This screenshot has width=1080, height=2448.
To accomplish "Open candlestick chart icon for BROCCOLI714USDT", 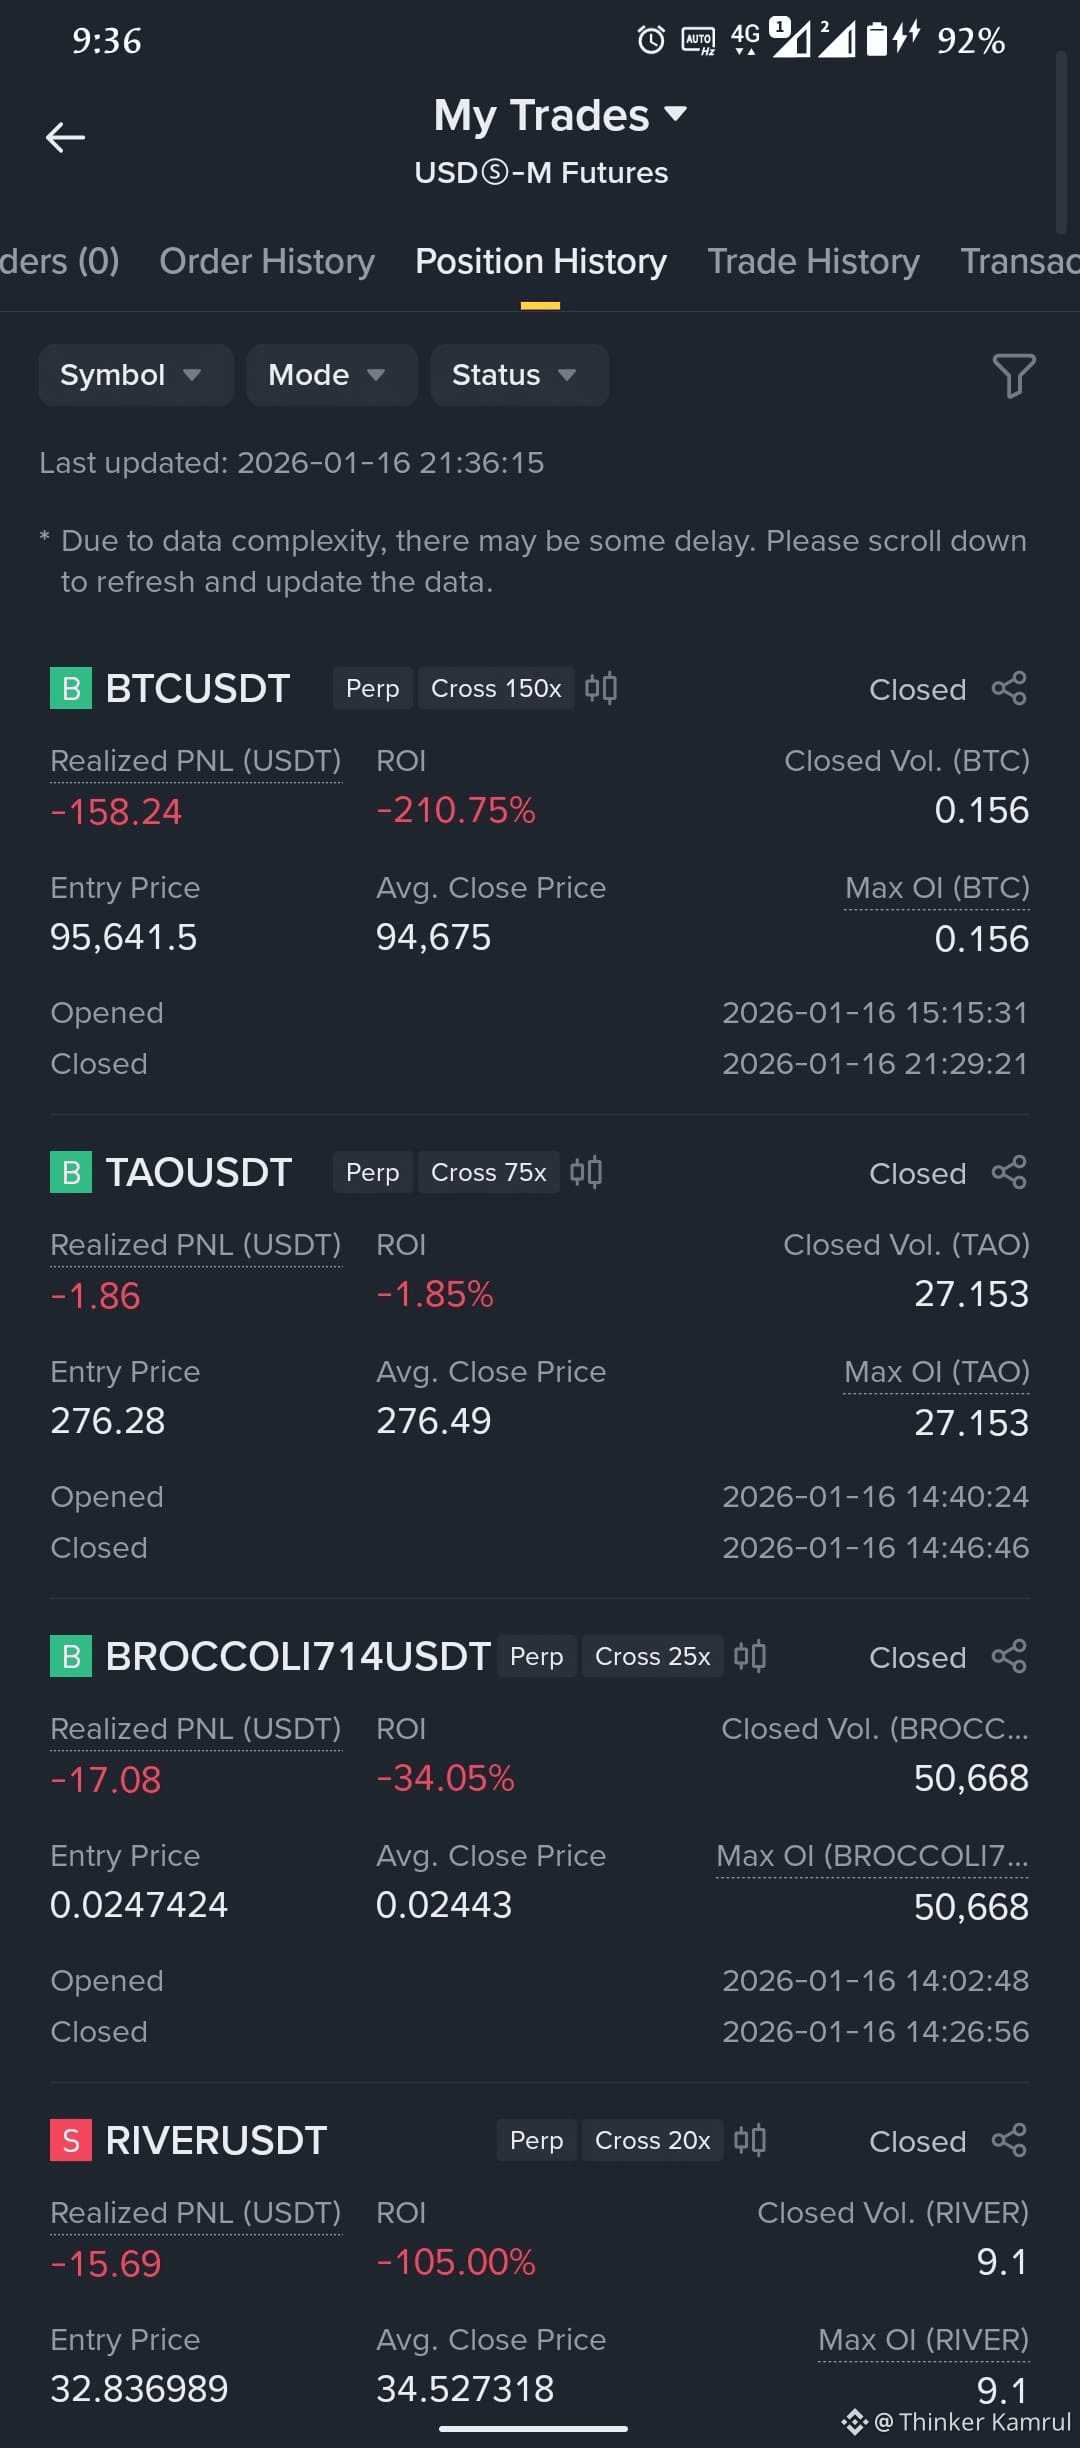I will click(750, 1656).
